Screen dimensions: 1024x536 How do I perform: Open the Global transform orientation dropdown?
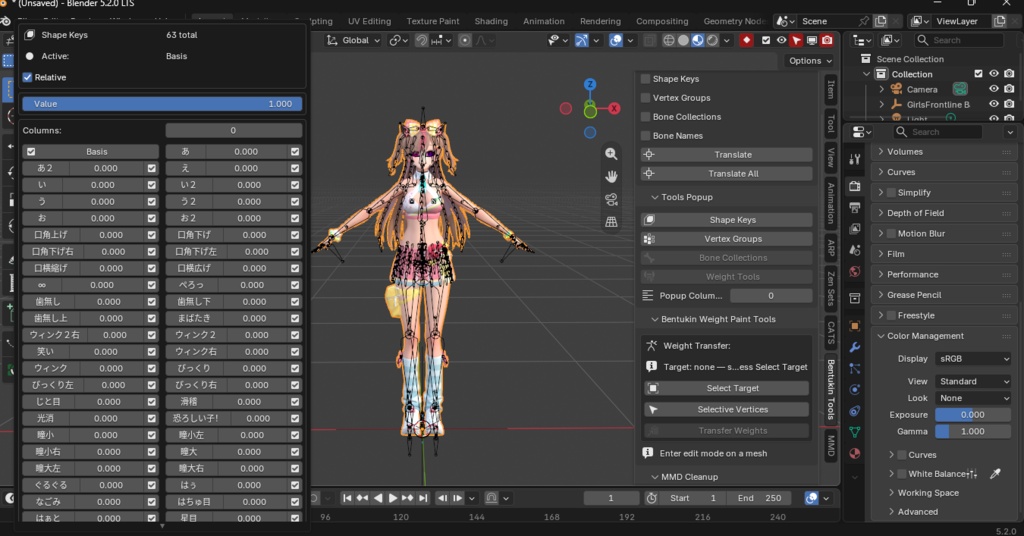353,40
